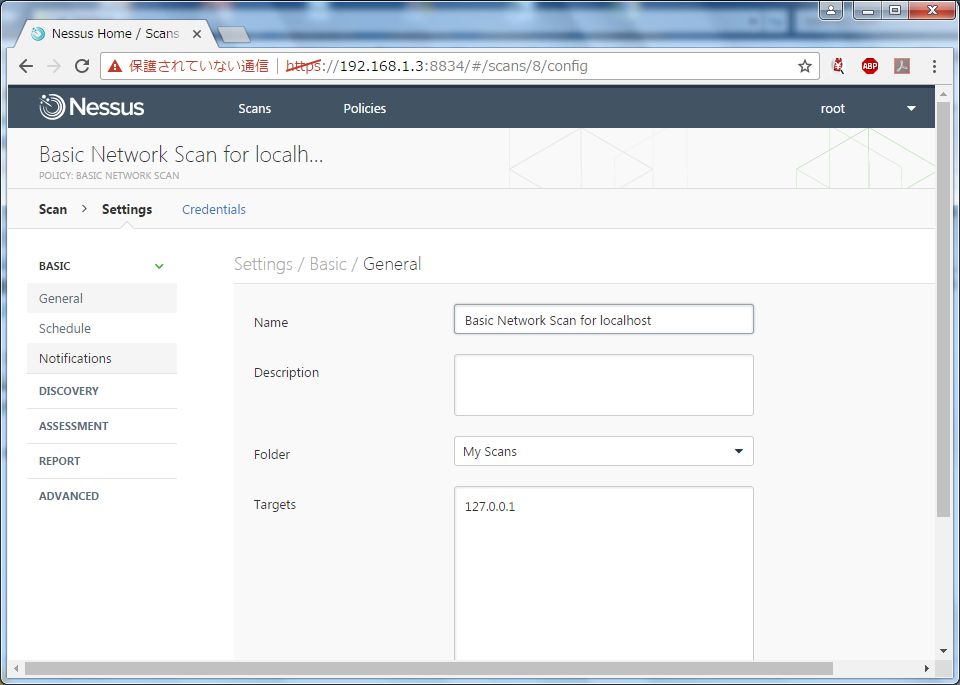Click the insecure connection warning icon

point(114,66)
